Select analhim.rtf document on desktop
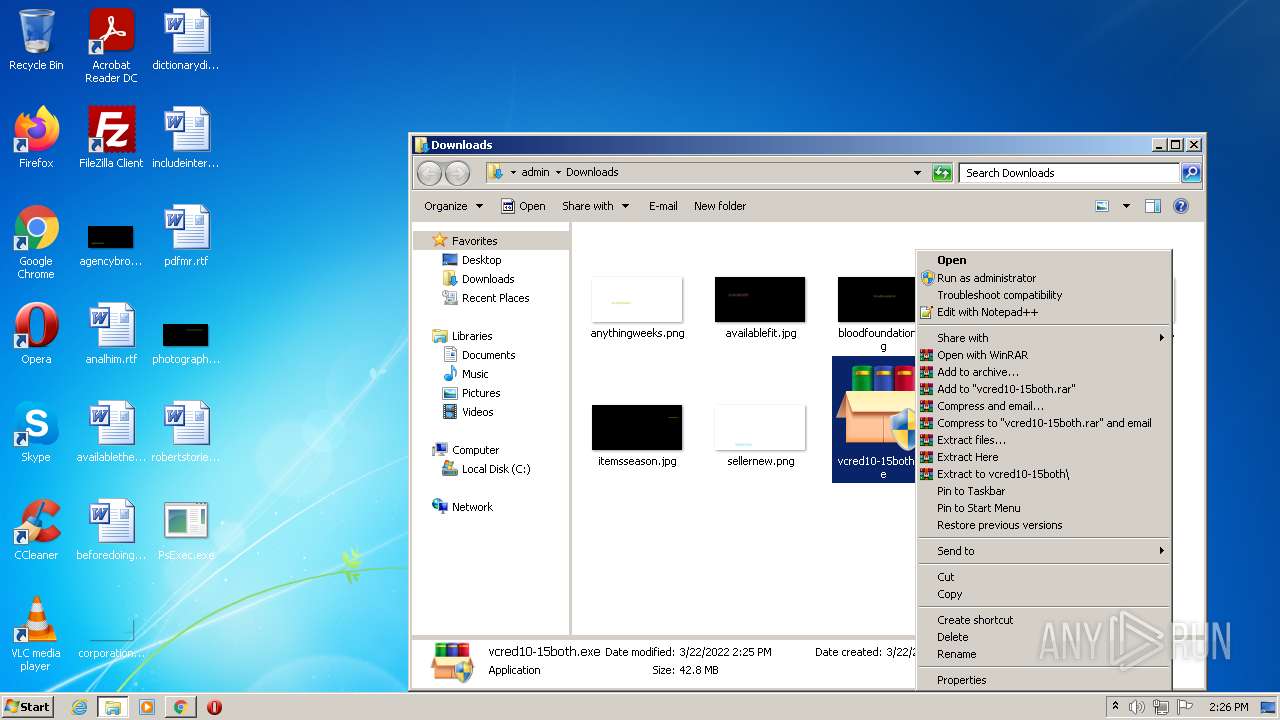This screenshot has width=1280, height=720. point(111,333)
